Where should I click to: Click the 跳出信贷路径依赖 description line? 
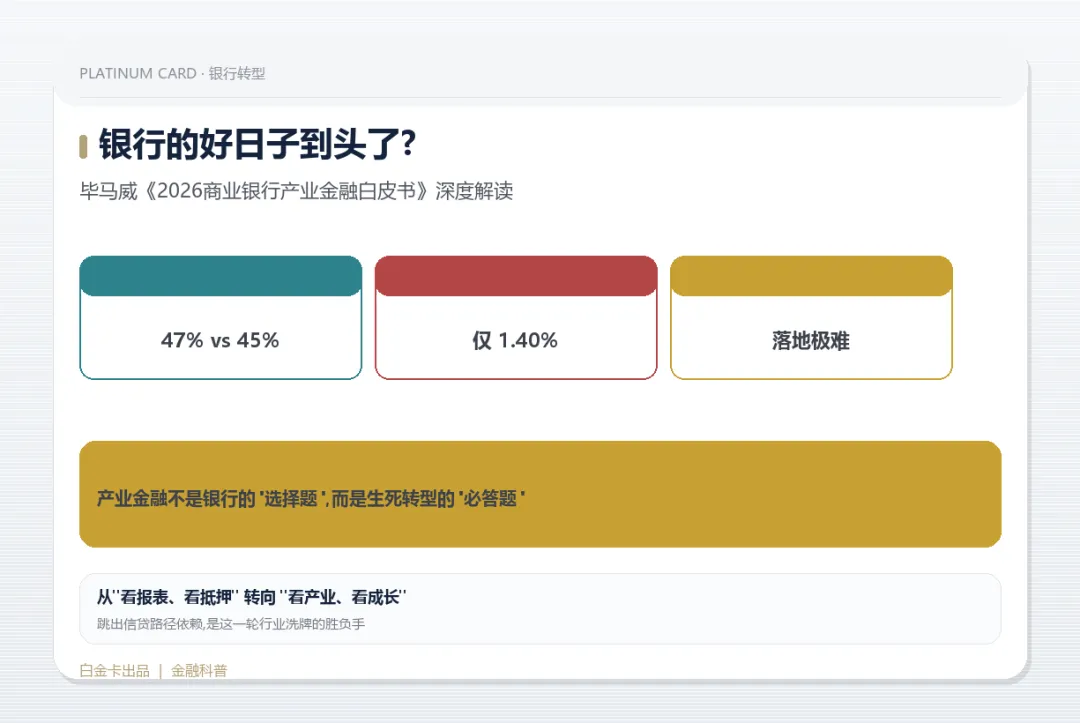[x=231, y=624]
